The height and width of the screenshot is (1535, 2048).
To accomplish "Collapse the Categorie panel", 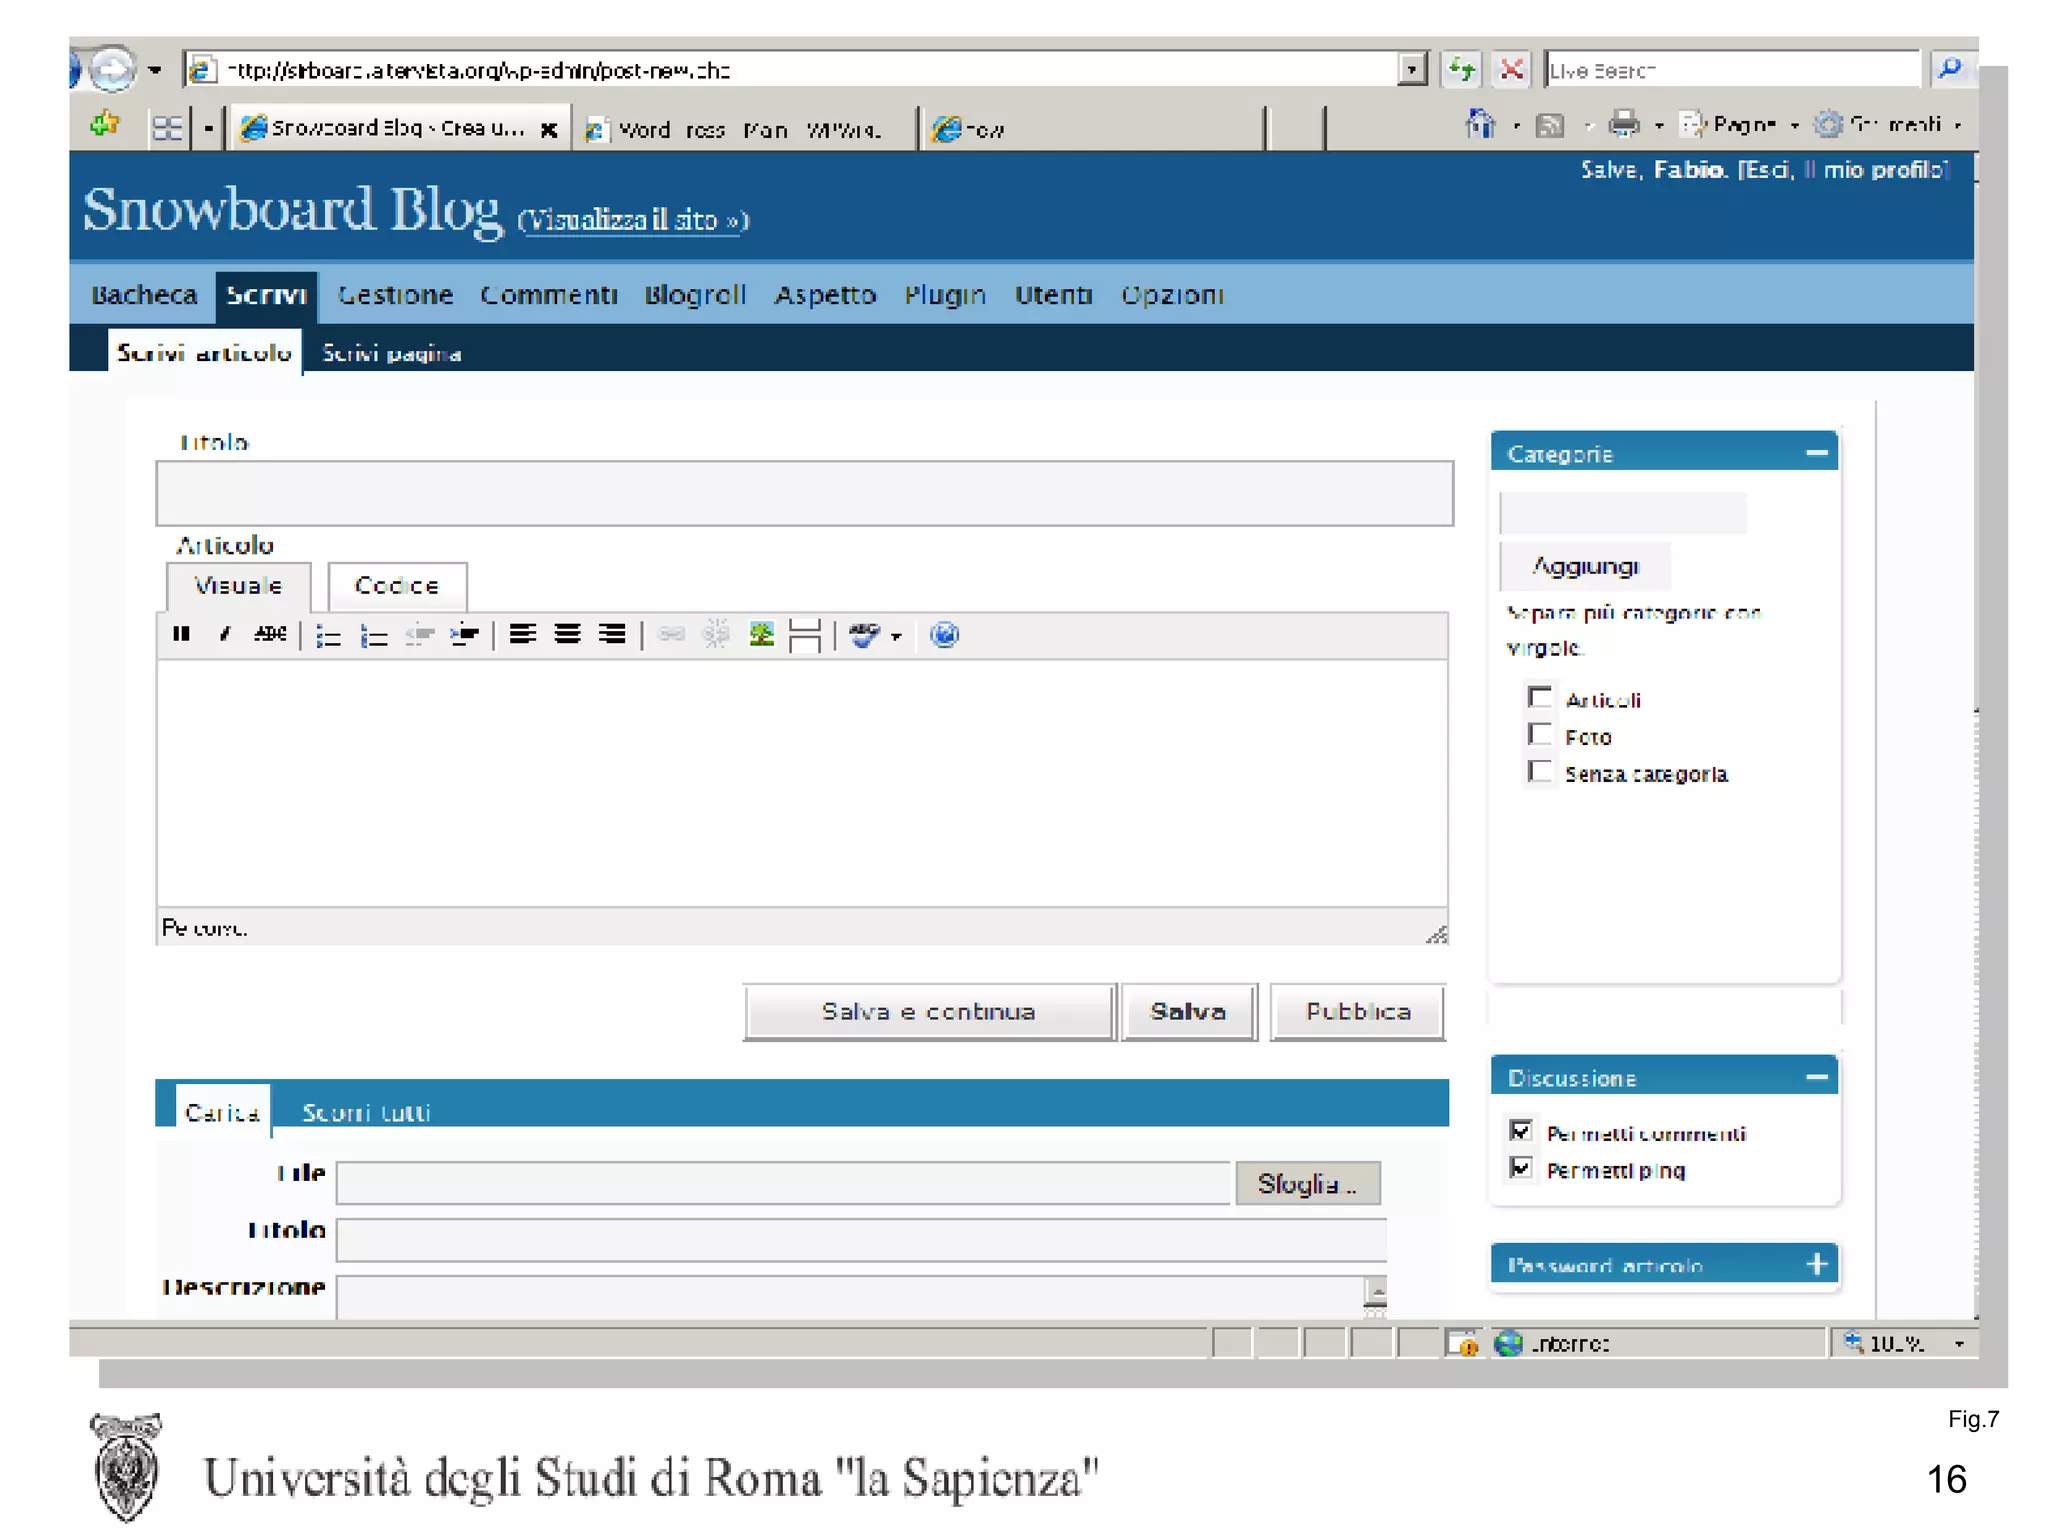I will point(1816,453).
